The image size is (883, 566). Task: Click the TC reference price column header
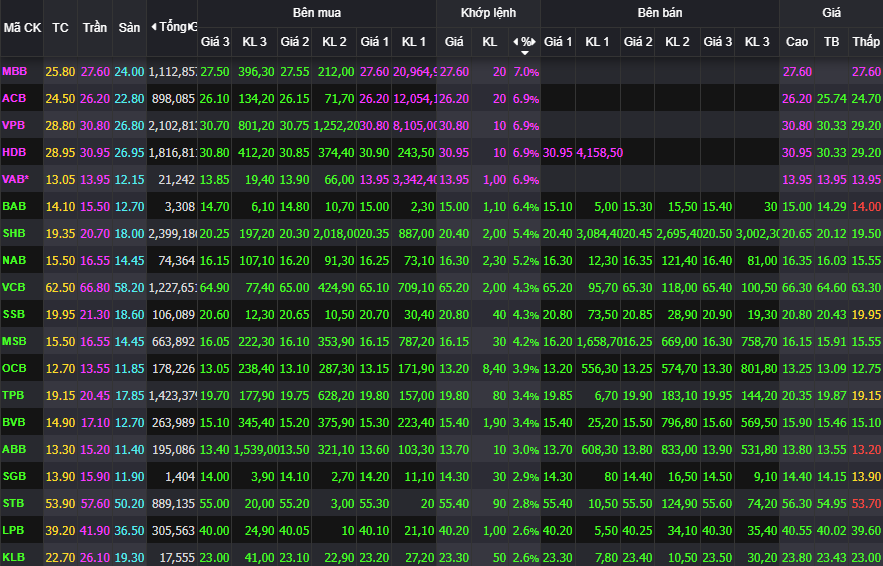pyautogui.click(x=61, y=27)
